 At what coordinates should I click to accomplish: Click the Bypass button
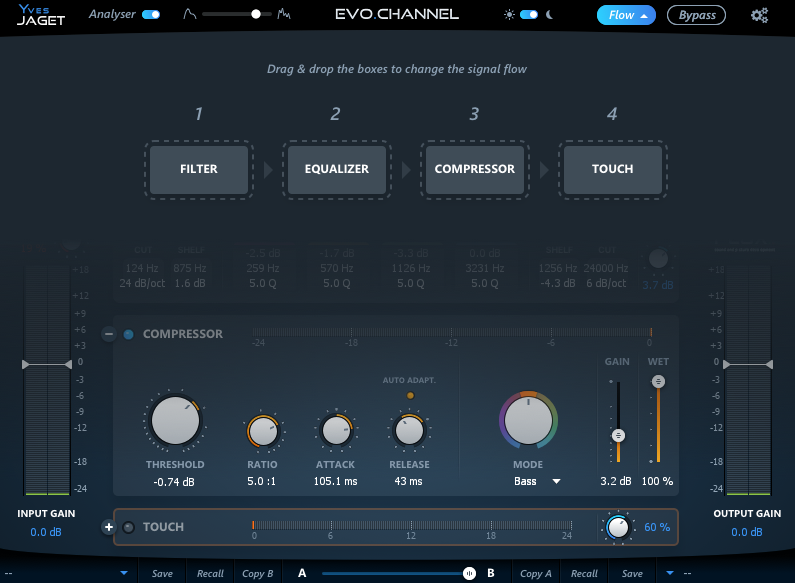pos(696,15)
